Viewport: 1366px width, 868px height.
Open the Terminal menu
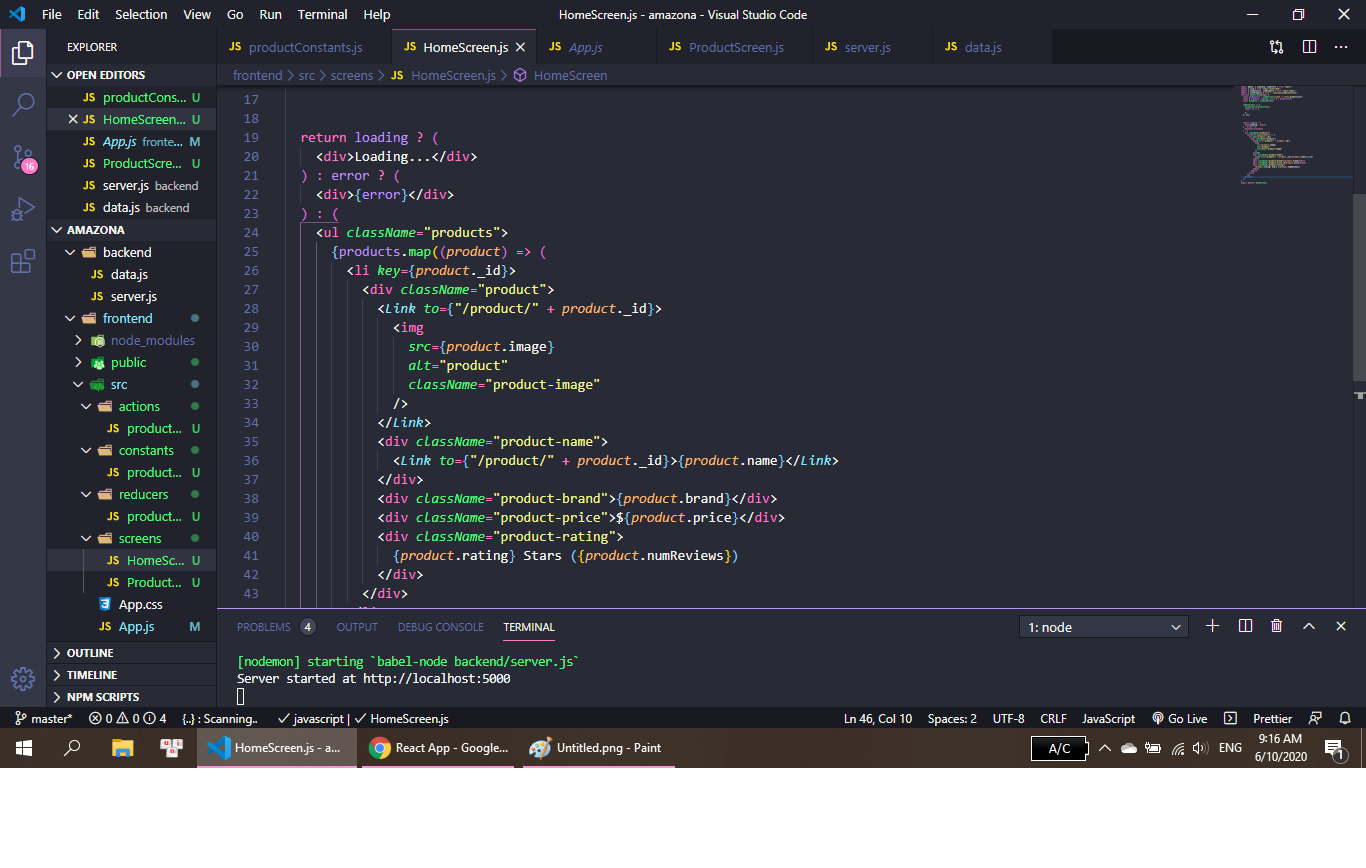pos(323,14)
